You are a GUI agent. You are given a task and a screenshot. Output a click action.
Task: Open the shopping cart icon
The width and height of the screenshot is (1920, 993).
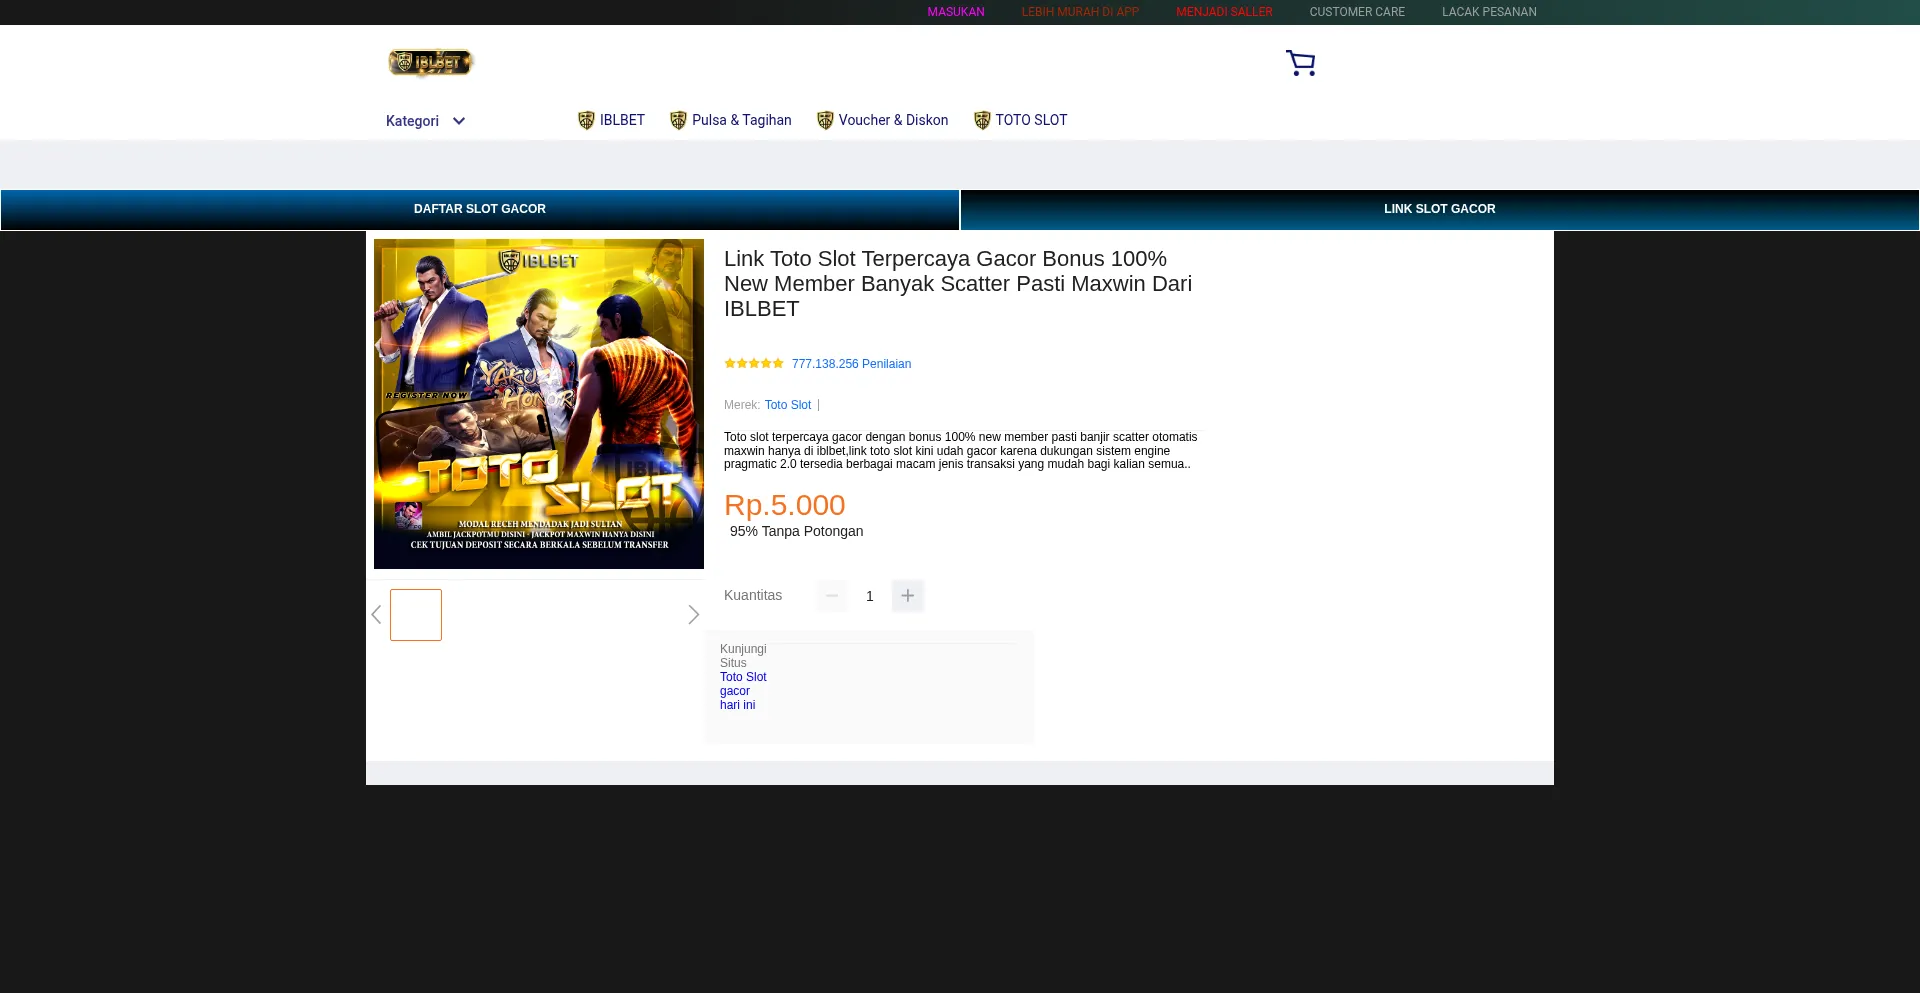click(1300, 63)
